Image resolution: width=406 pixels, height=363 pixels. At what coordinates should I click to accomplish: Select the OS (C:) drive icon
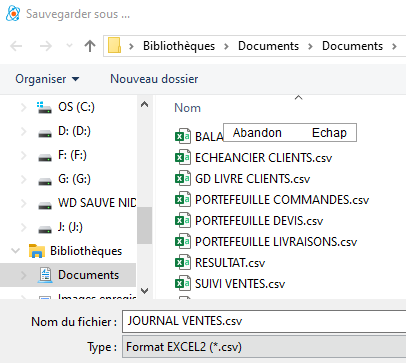(44, 107)
